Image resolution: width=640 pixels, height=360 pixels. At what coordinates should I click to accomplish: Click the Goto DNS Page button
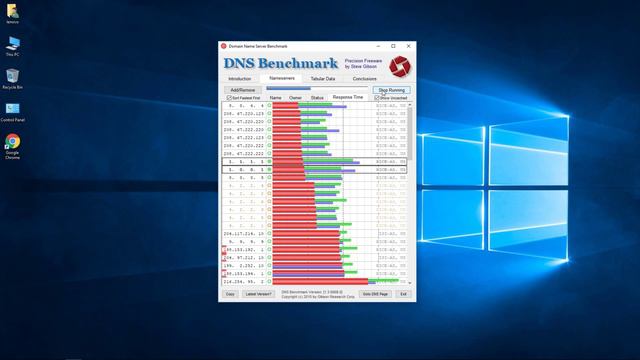pos(375,294)
